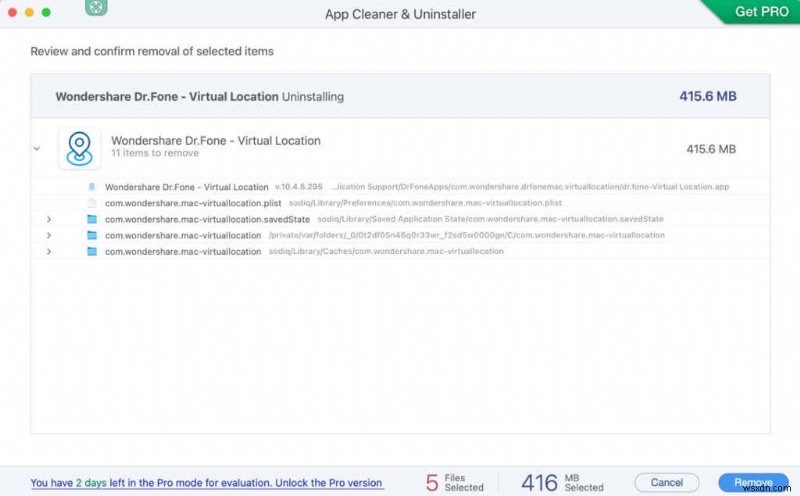800x496 pixels.
Task: Click the Uninstalling header with 415.6 MB
Action: (400, 97)
